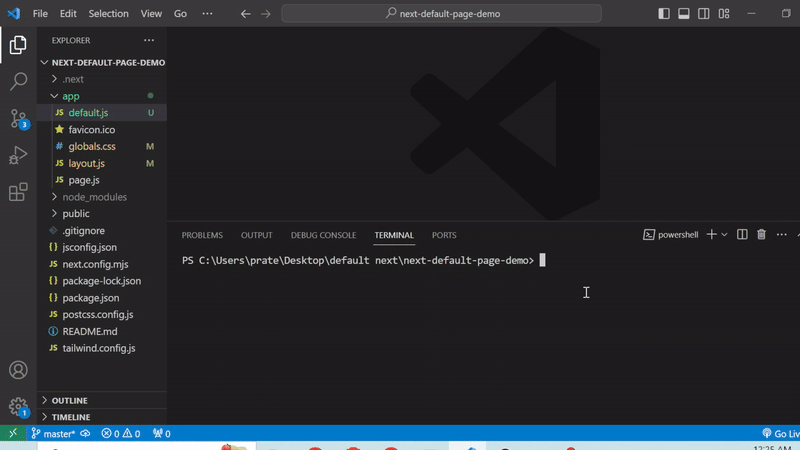Open Run and Debug view

pos(18,156)
